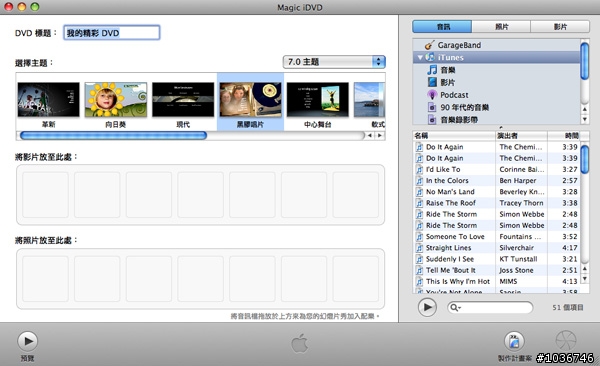Screen dimensions: 600x366
Task: Click artist cell KT Tunstall
Action: (518, 259)
